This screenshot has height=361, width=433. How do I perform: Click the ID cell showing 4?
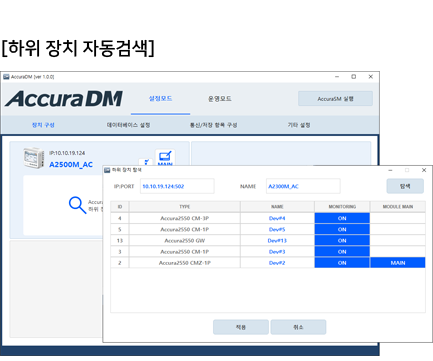point(120,218)
